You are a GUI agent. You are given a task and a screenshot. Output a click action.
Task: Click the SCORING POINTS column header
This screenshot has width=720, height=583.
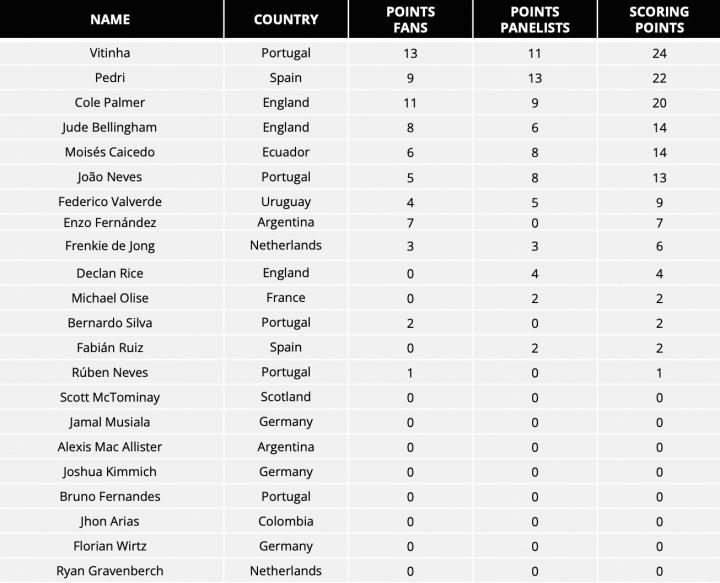coord(659,19)
